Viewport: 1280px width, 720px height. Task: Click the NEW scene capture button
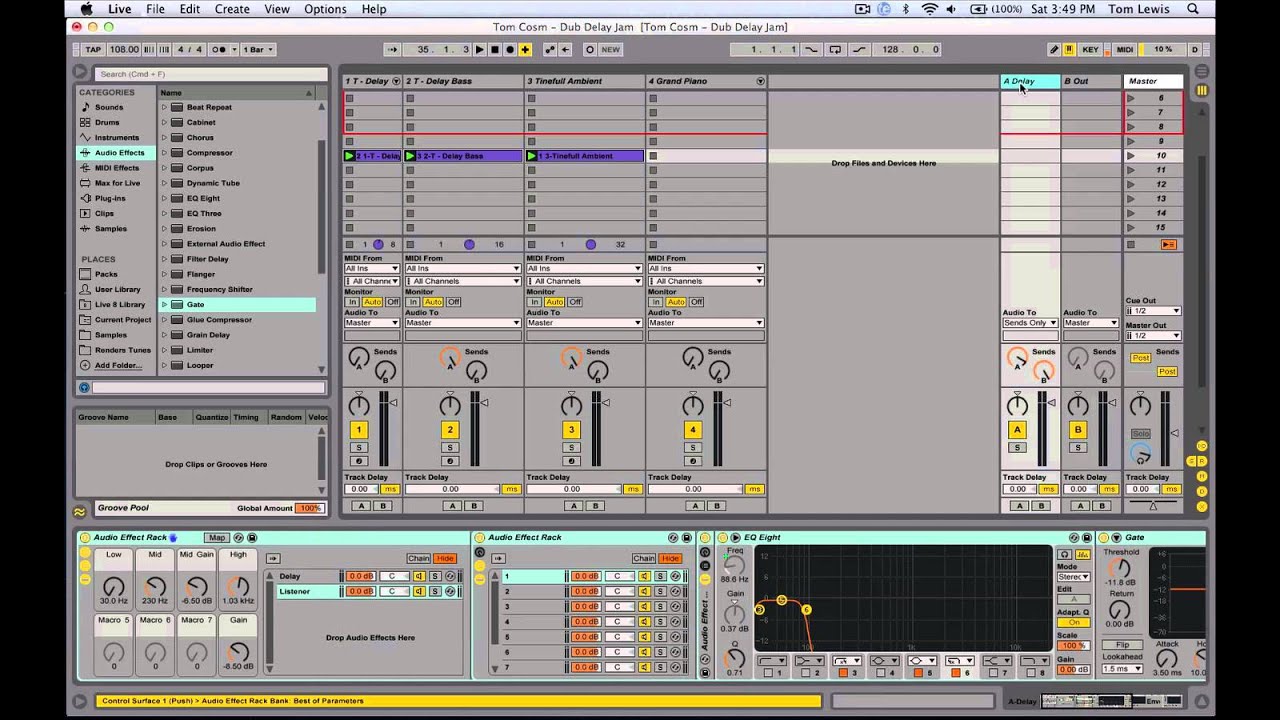(610, 49)
